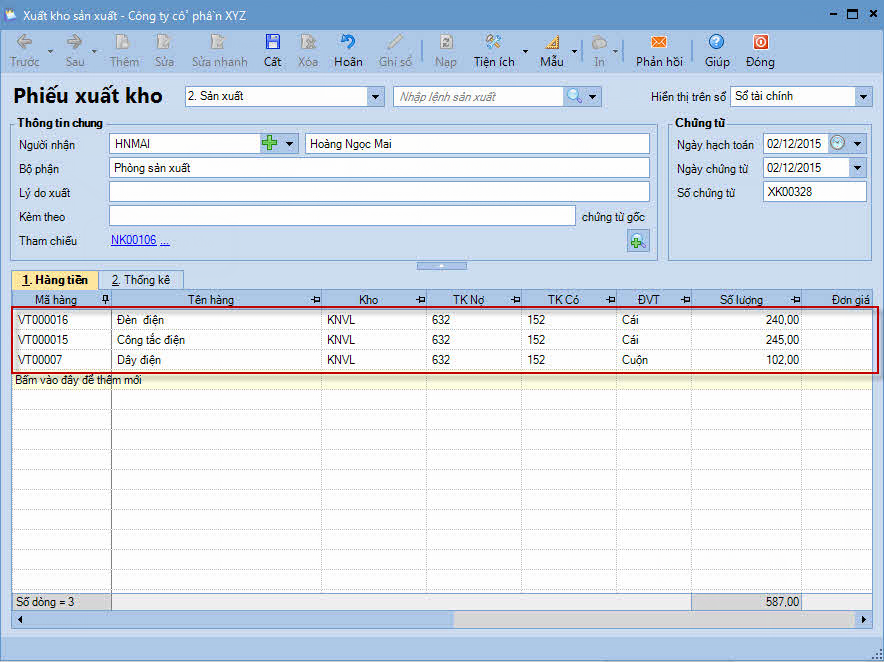Open the Giúp help icon
Screen dimensions: 884x662
716,42
